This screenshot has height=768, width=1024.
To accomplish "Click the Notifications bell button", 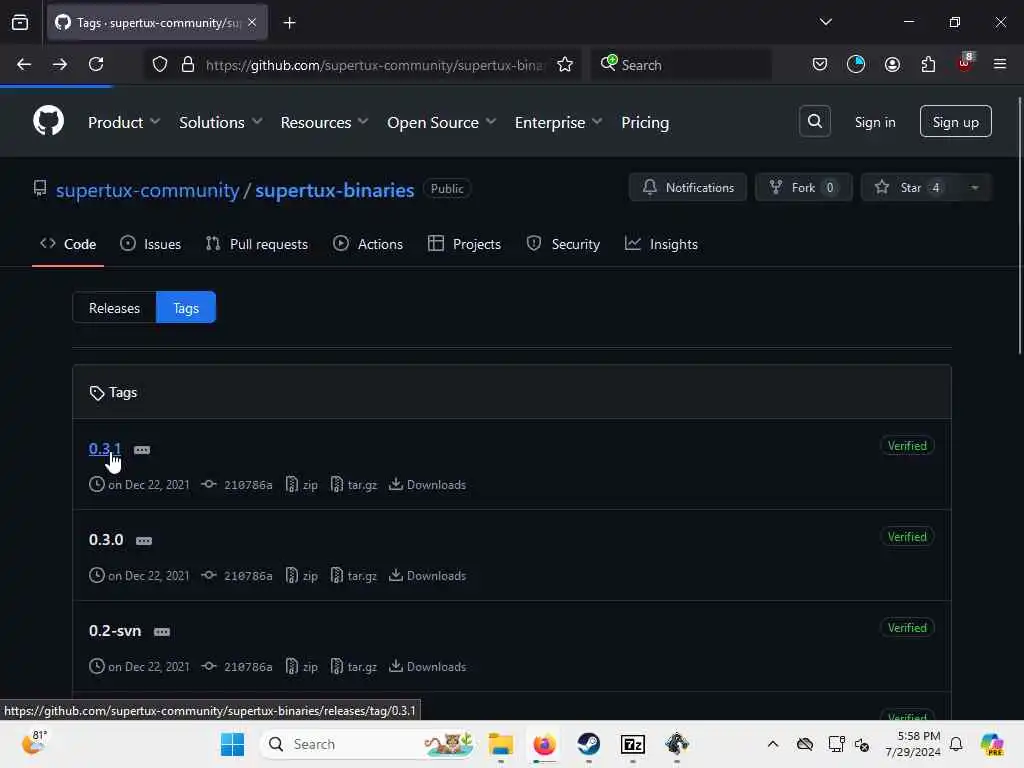I will (688, 187).
